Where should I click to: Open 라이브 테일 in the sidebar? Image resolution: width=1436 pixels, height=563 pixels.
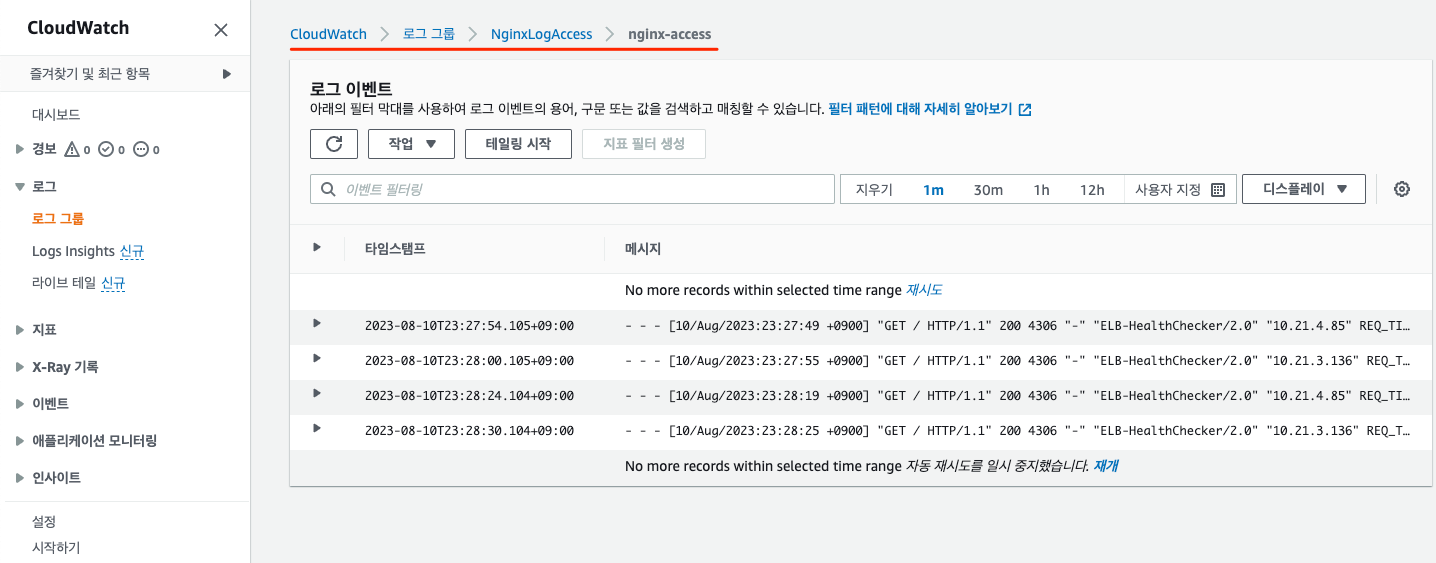coord(64,284)
